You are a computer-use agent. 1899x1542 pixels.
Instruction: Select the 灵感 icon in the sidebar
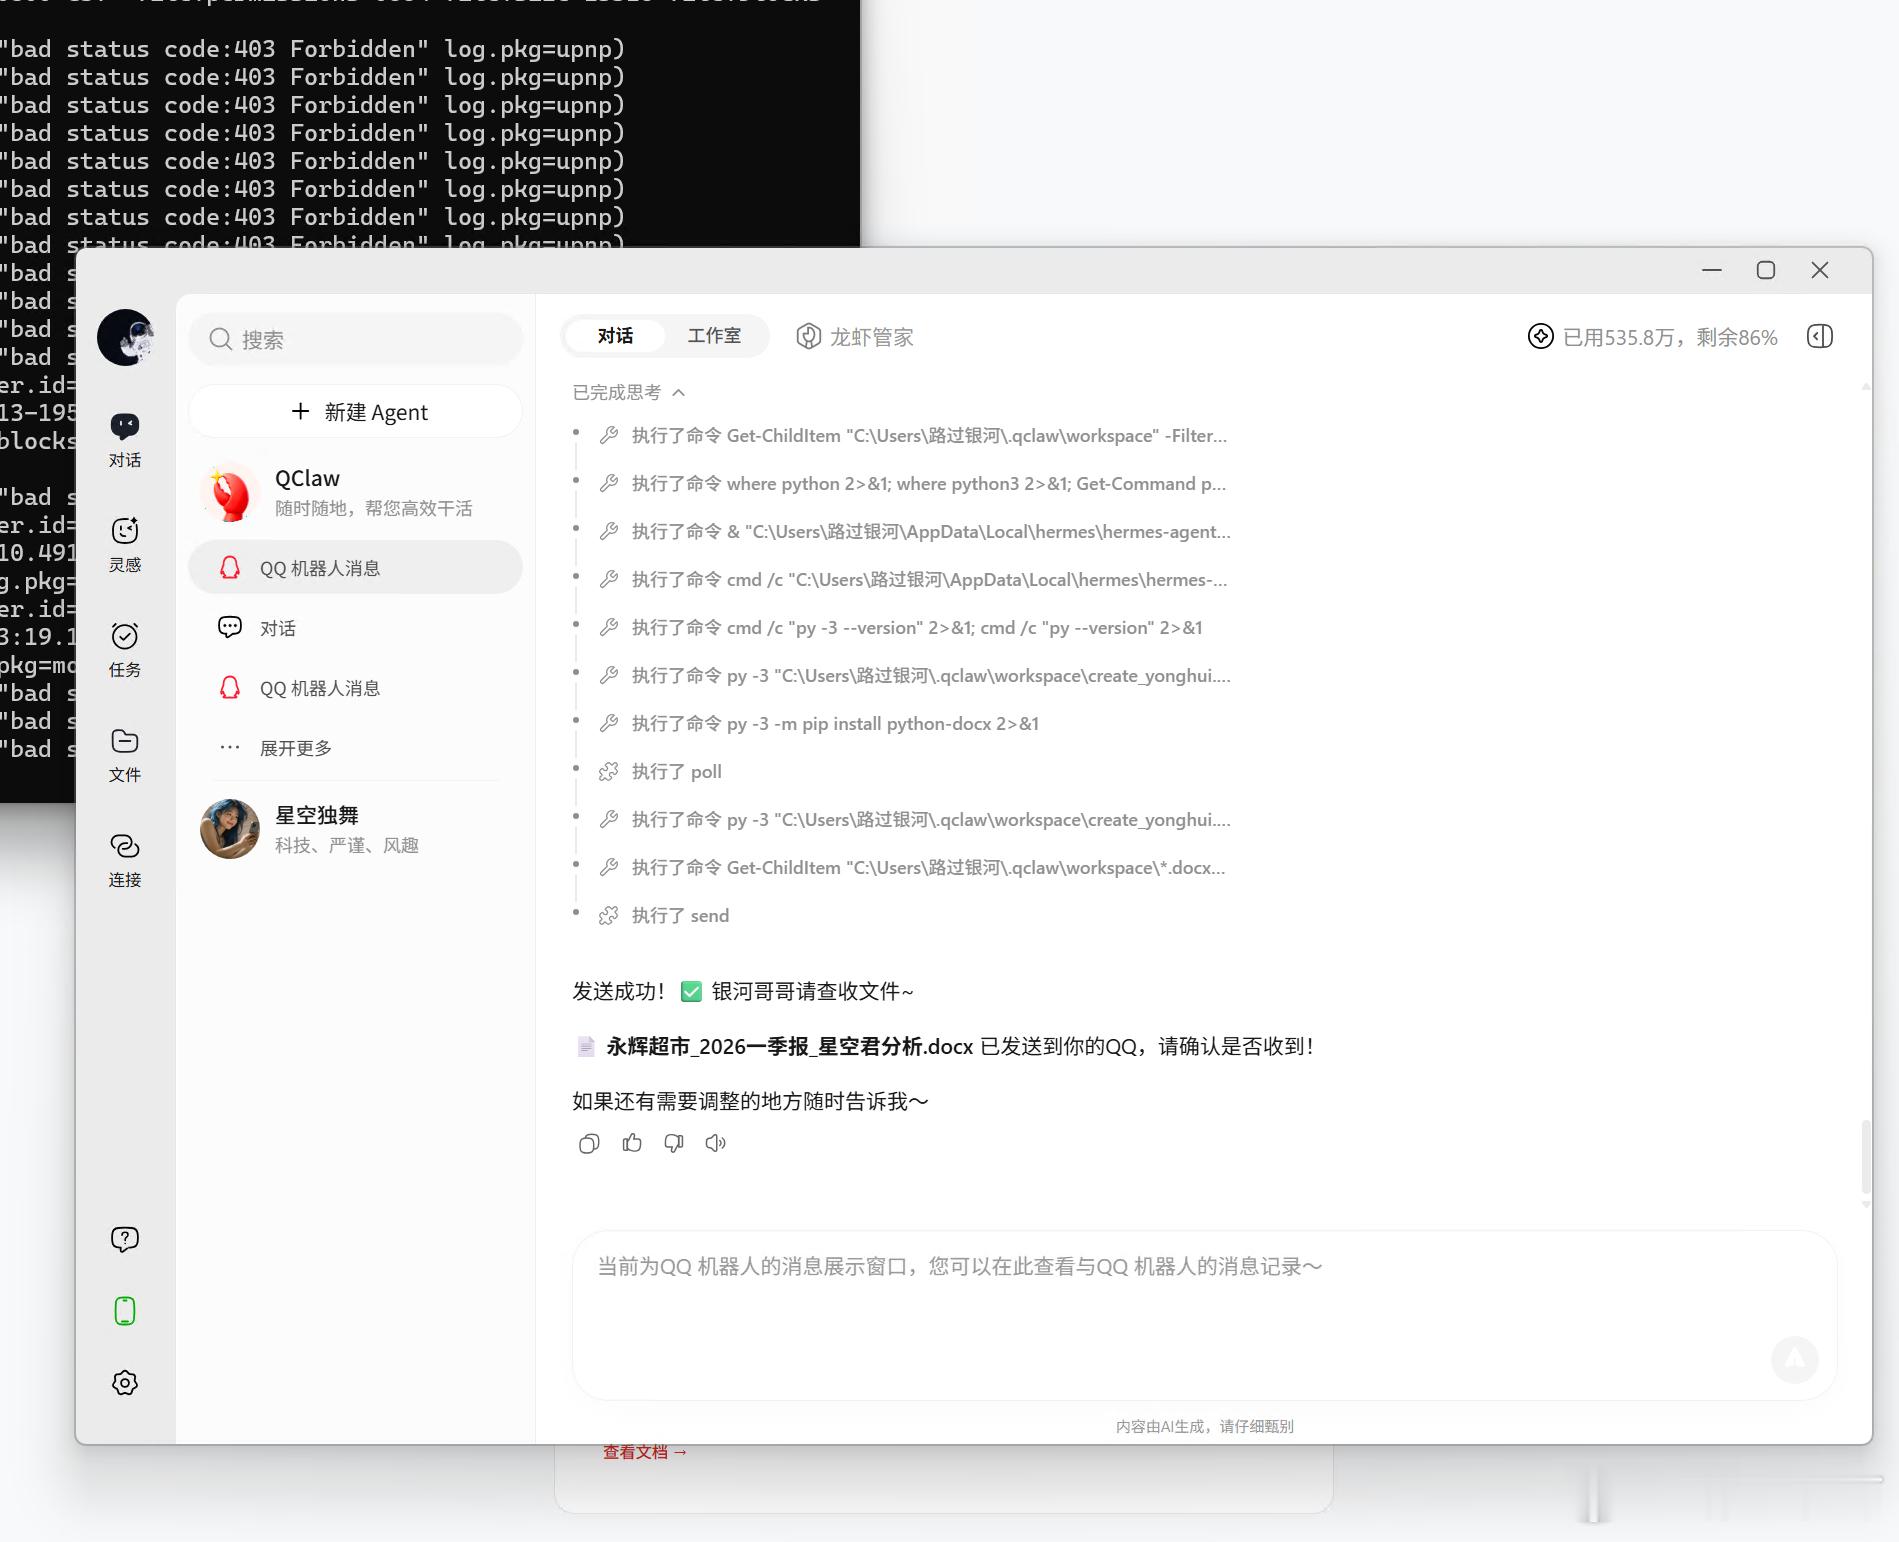pos(124,543)
